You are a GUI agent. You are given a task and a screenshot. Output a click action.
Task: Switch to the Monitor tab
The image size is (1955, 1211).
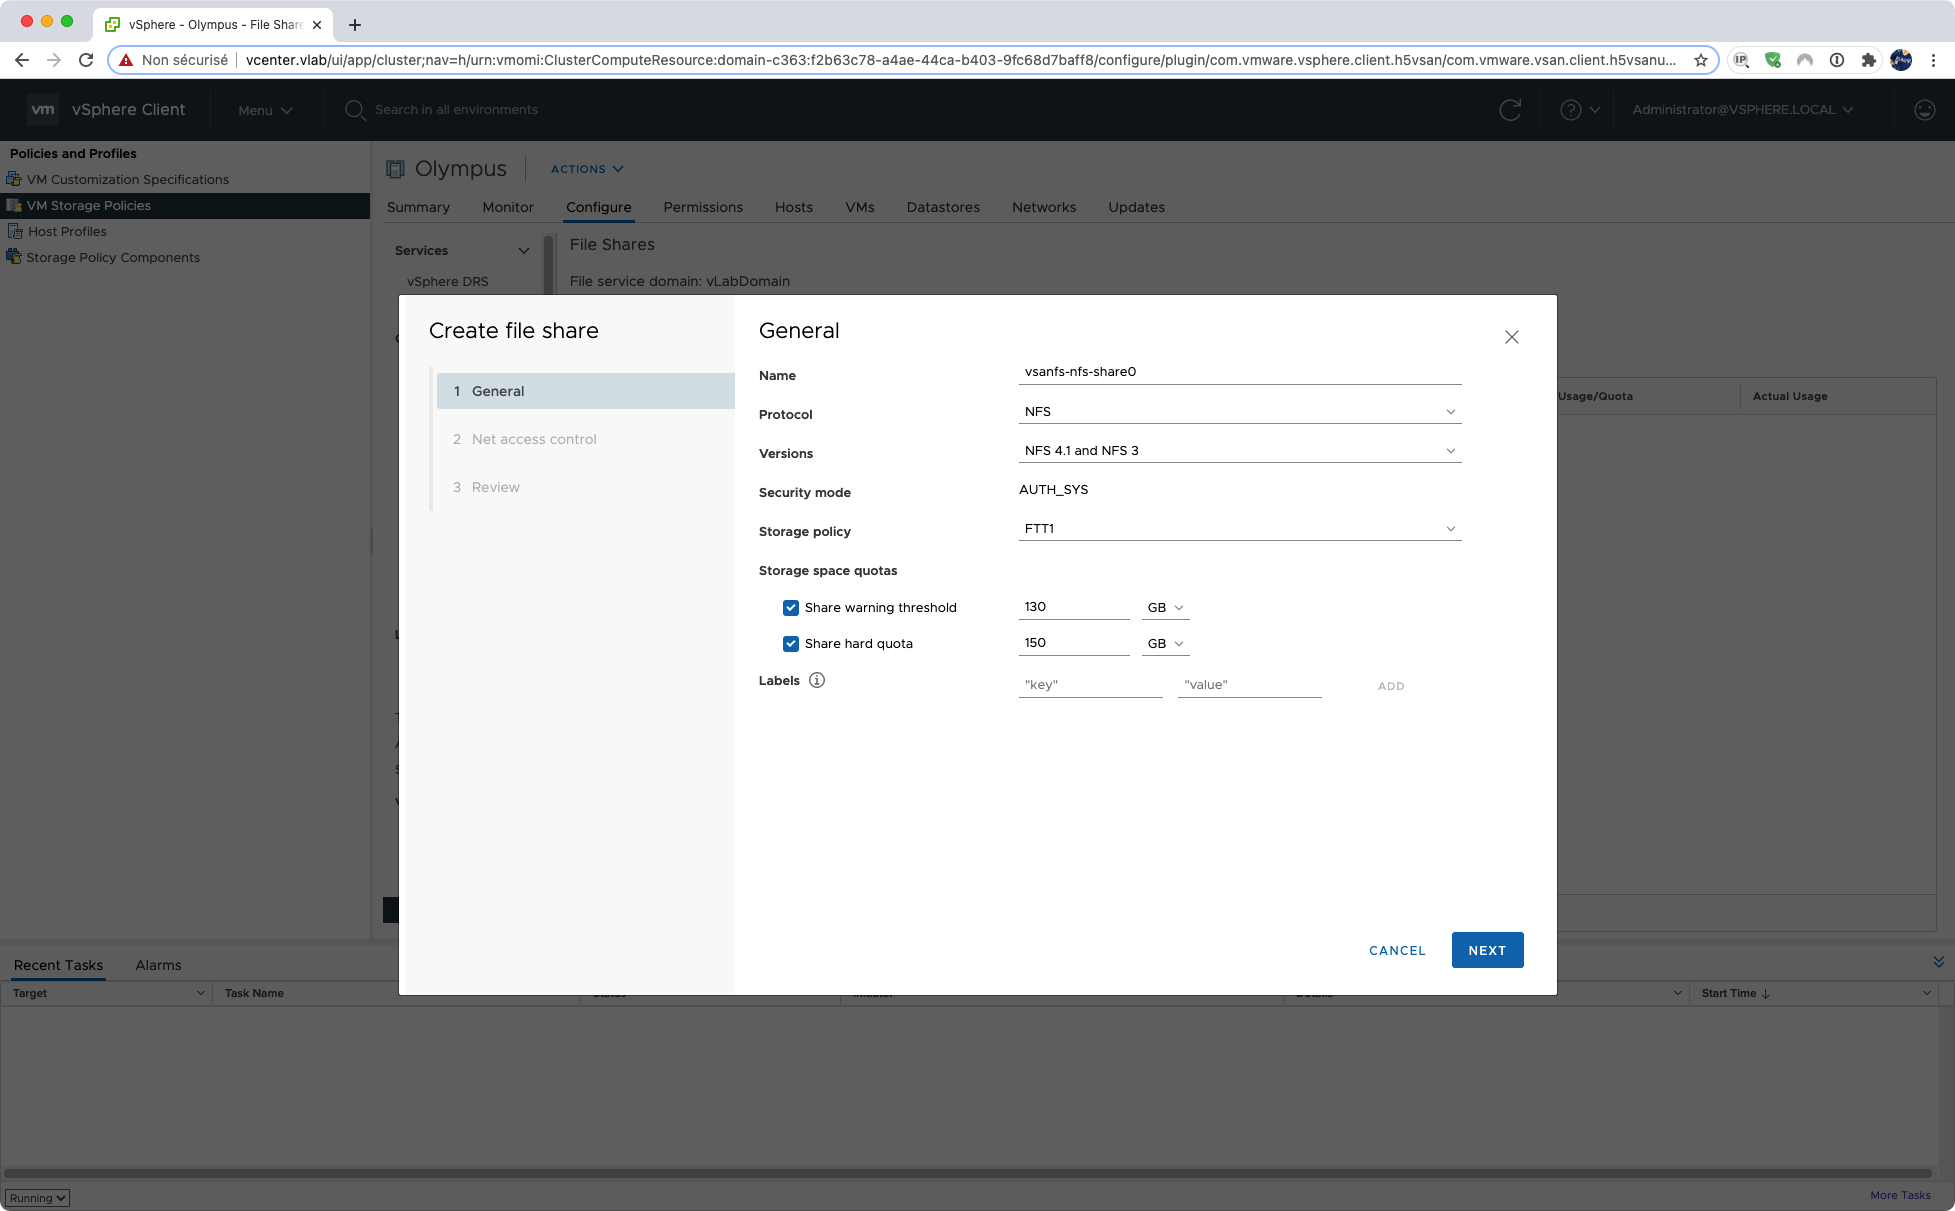(508, 207)
